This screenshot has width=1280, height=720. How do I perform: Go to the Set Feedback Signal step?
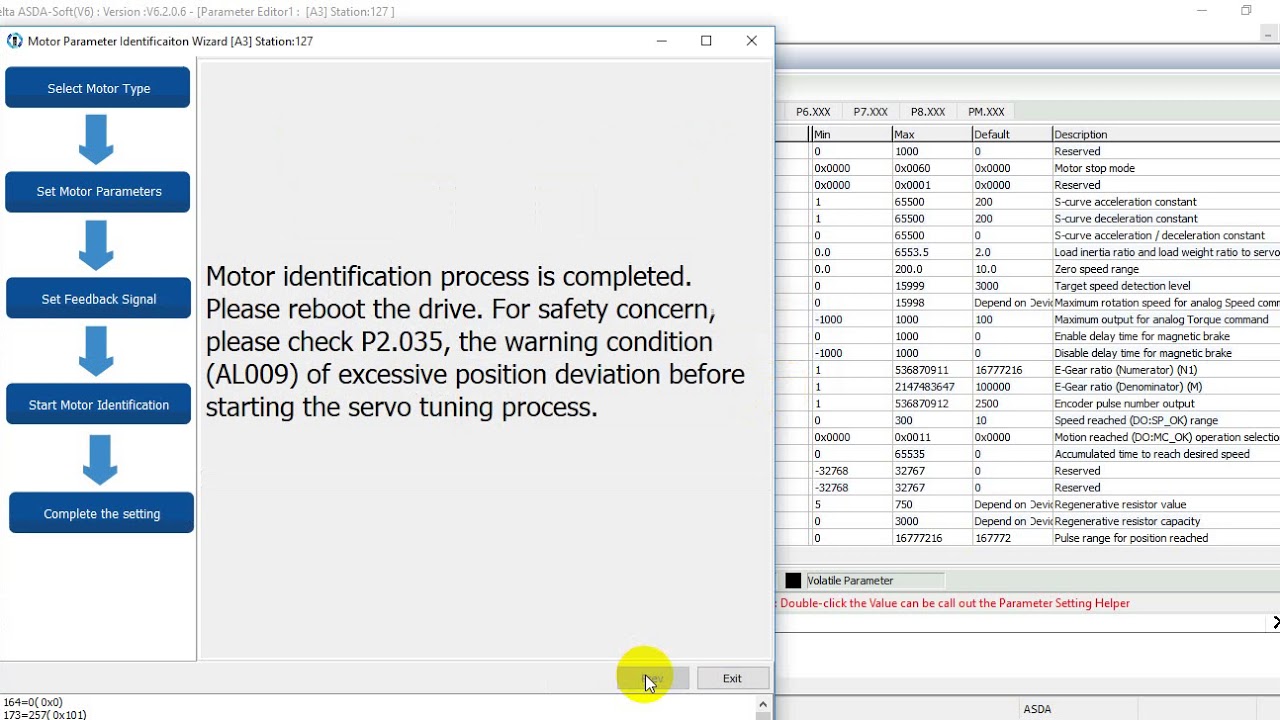pos(98,299)
